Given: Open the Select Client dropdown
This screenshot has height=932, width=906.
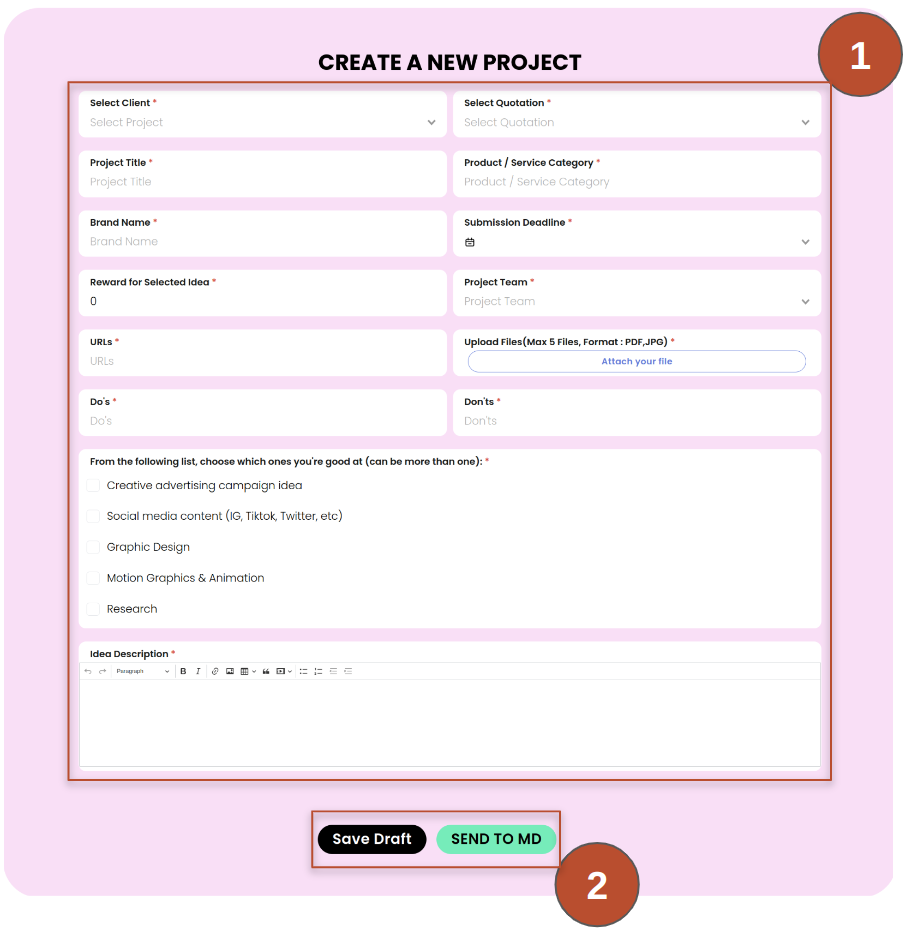Looking at the screenshot, I should click(x=262, y=122).
